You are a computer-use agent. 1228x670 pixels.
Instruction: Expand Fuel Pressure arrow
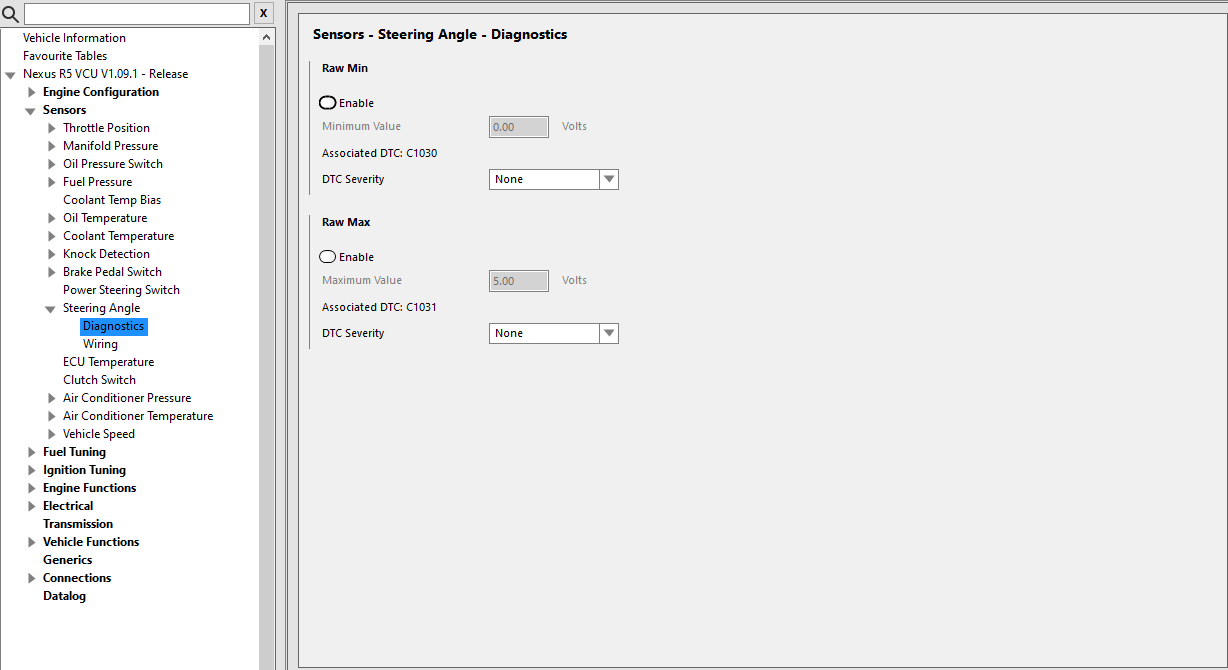point(52,182)
